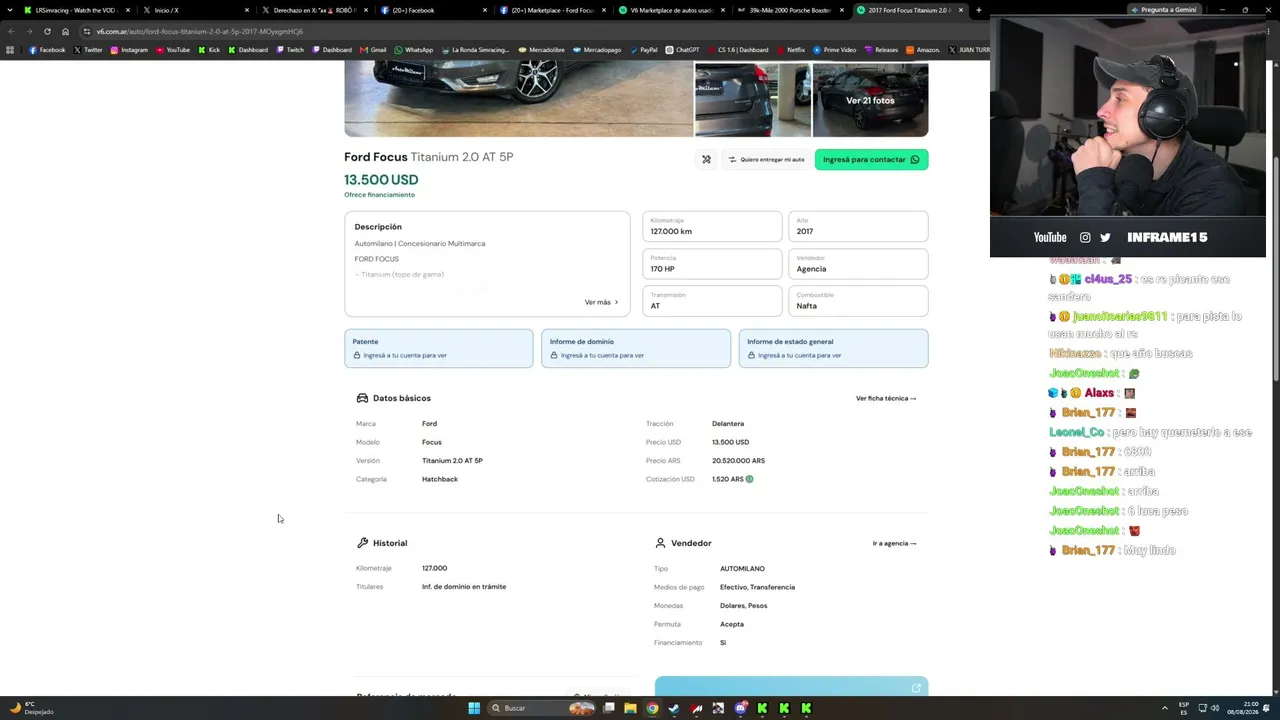Open Discord from the taskbar
The height and width of the screenshot is (720, 1280).
point(741,708)
